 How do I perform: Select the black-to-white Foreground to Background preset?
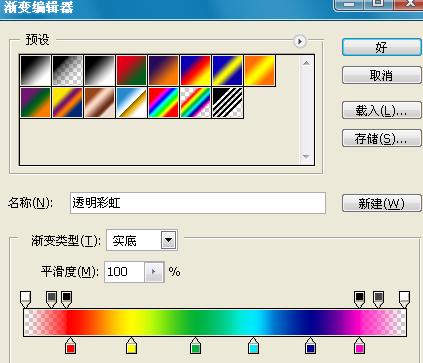(x=36, y=70)
